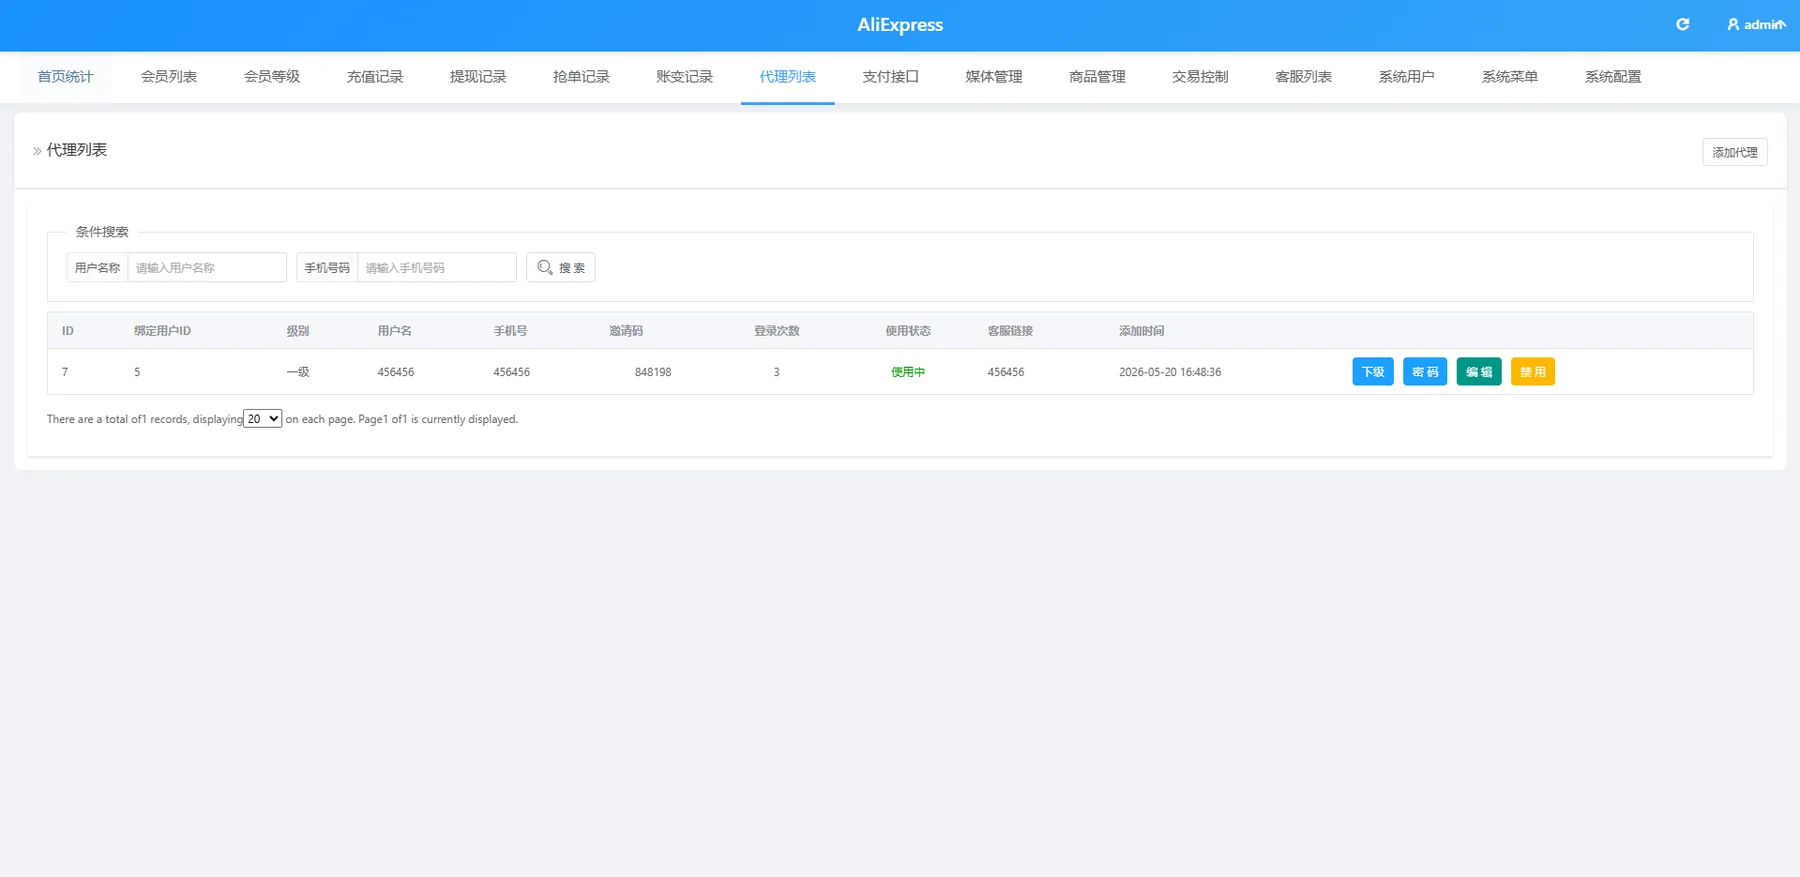Viewport: 1800px width, 877px height.
Task: Click the breadcrumb arrows before 代理列表
Action: coord(37,151)
